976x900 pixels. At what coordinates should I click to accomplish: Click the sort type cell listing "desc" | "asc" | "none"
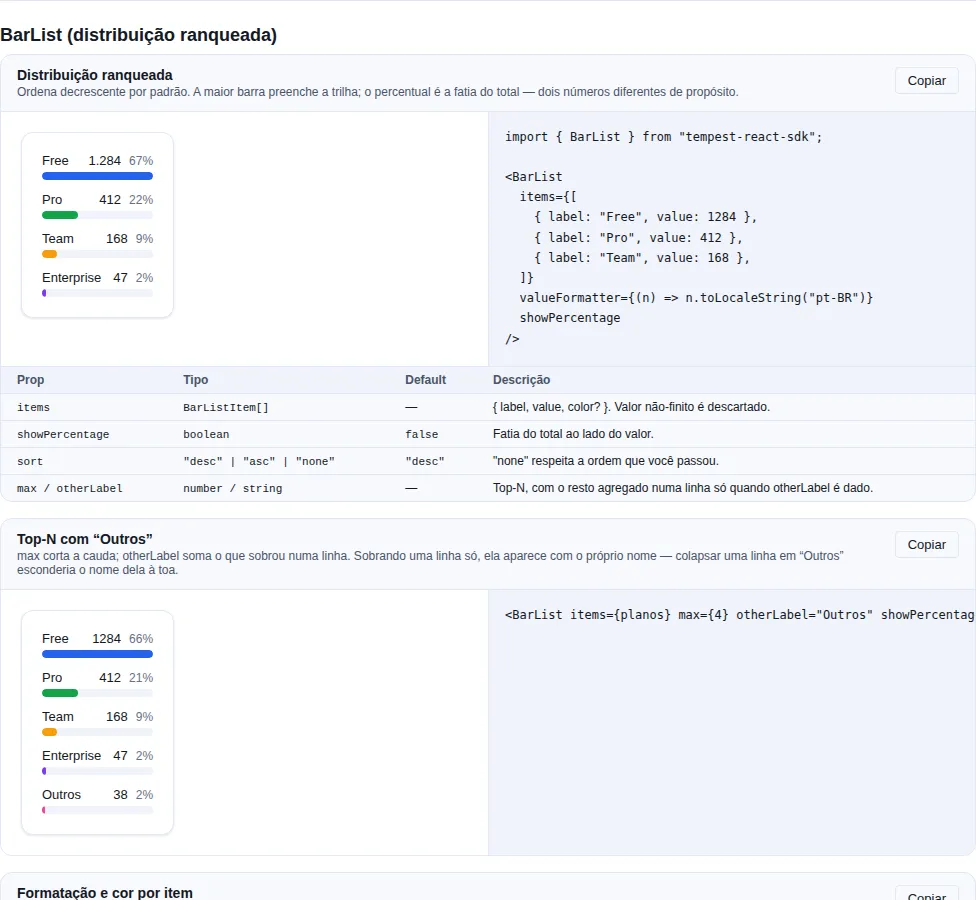(259, 462)
